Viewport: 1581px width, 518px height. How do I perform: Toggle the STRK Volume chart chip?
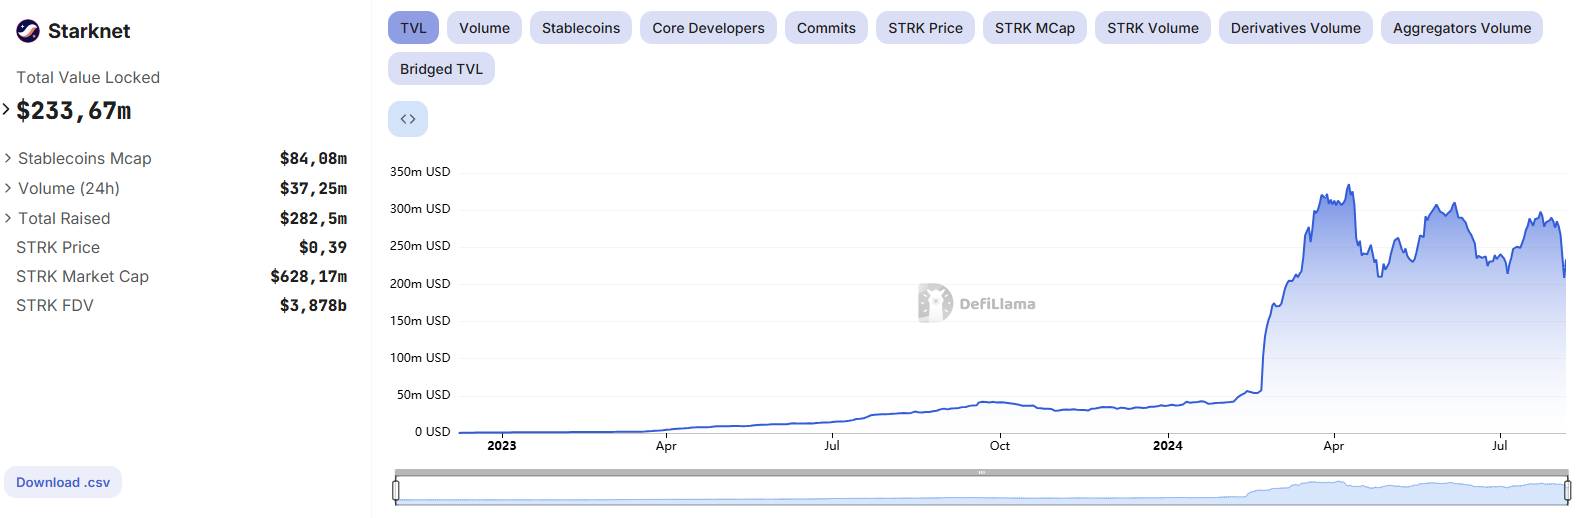1153,28
